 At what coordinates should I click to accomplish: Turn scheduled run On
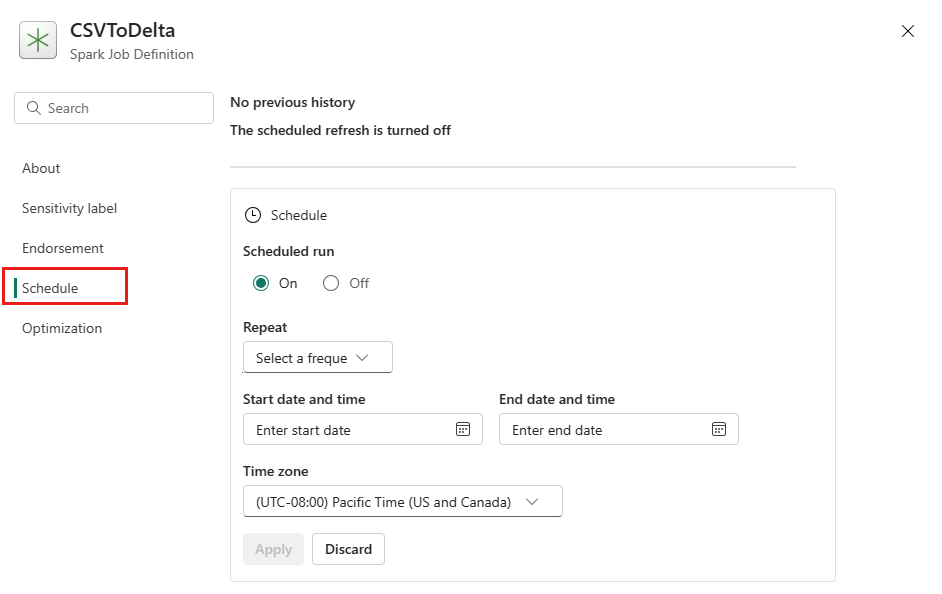pos(261,283)
